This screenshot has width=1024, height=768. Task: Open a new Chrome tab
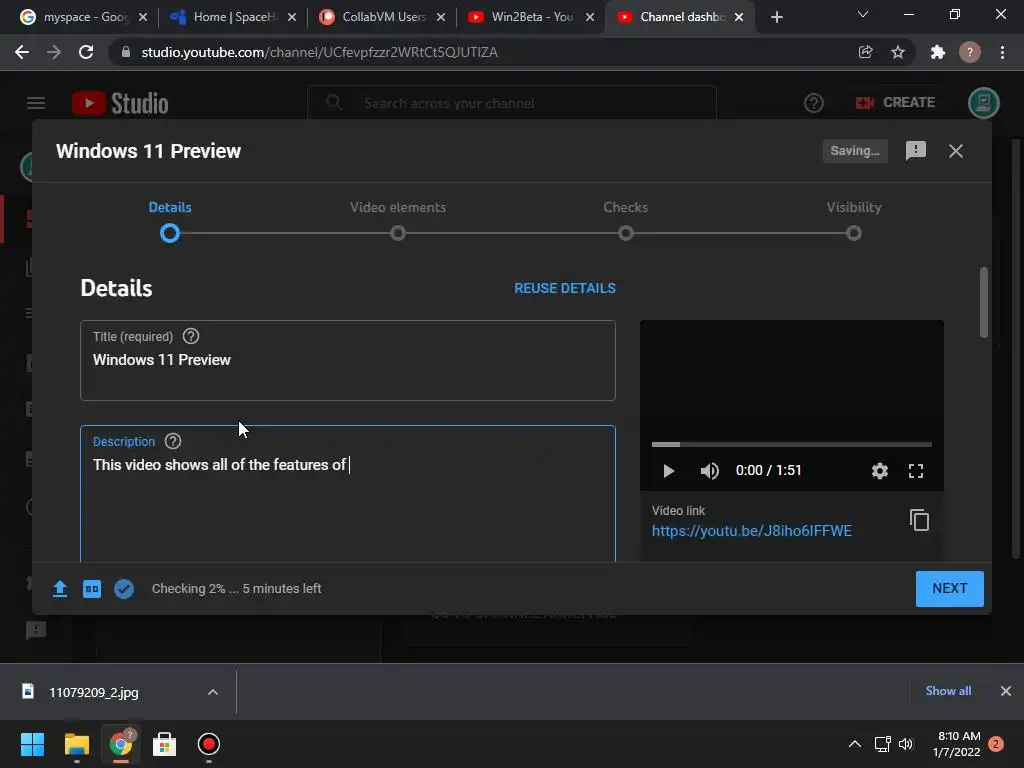point(776,17)
